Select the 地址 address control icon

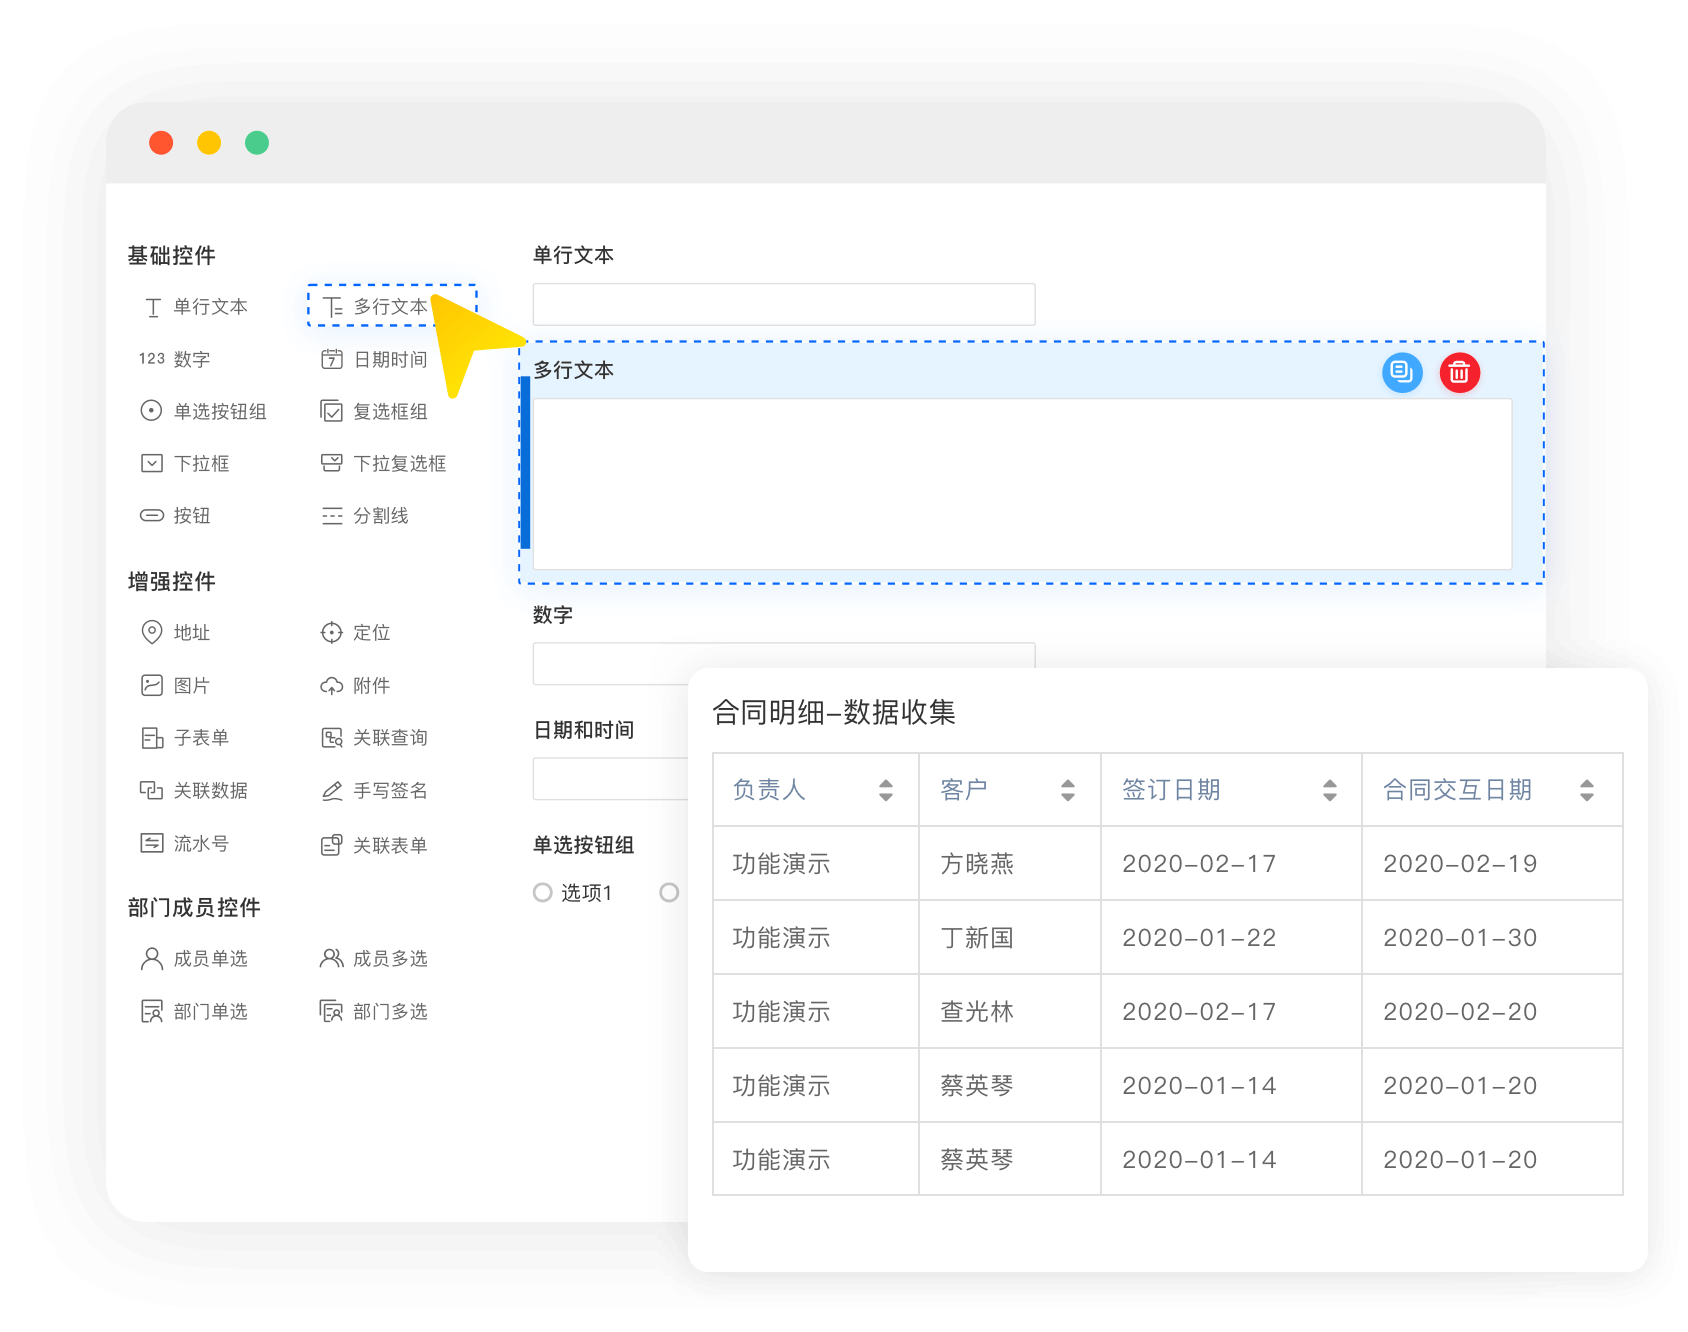151,632
